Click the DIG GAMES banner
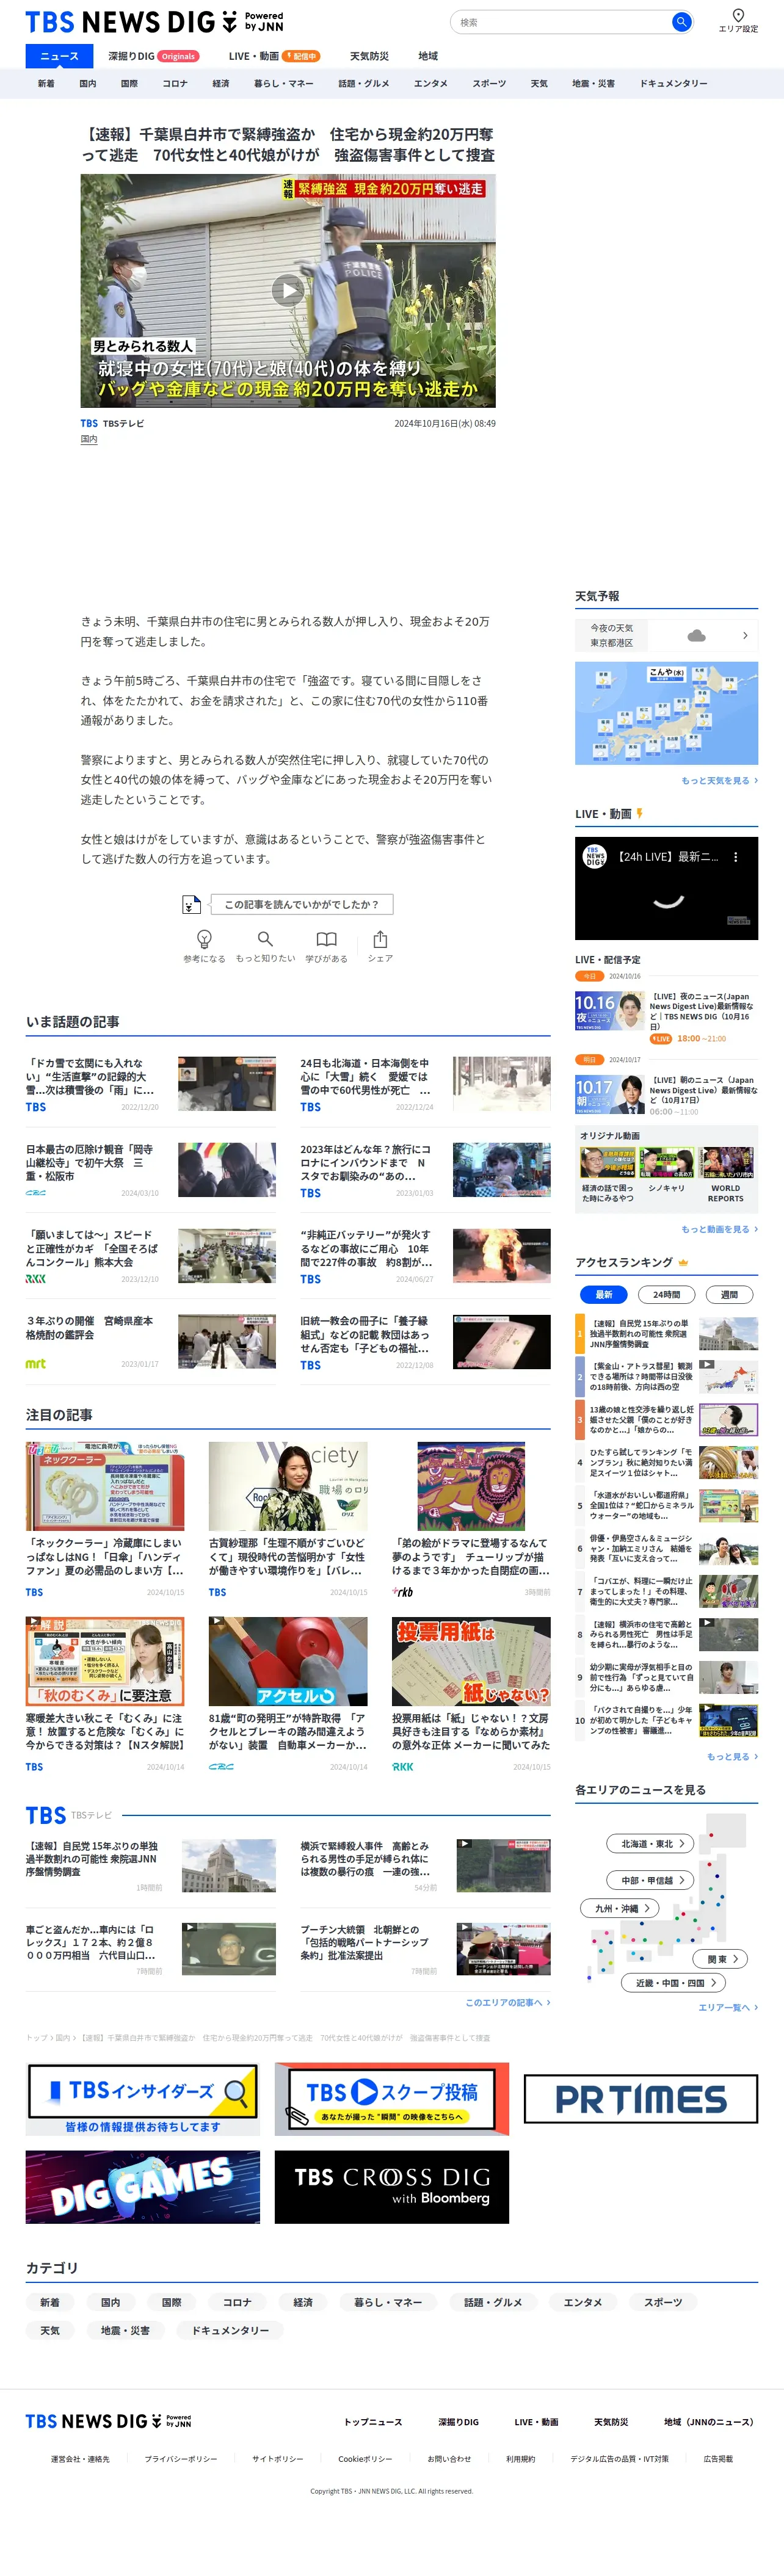Viewport: 784px width, 2576px height. click(x=143, y=2187)
